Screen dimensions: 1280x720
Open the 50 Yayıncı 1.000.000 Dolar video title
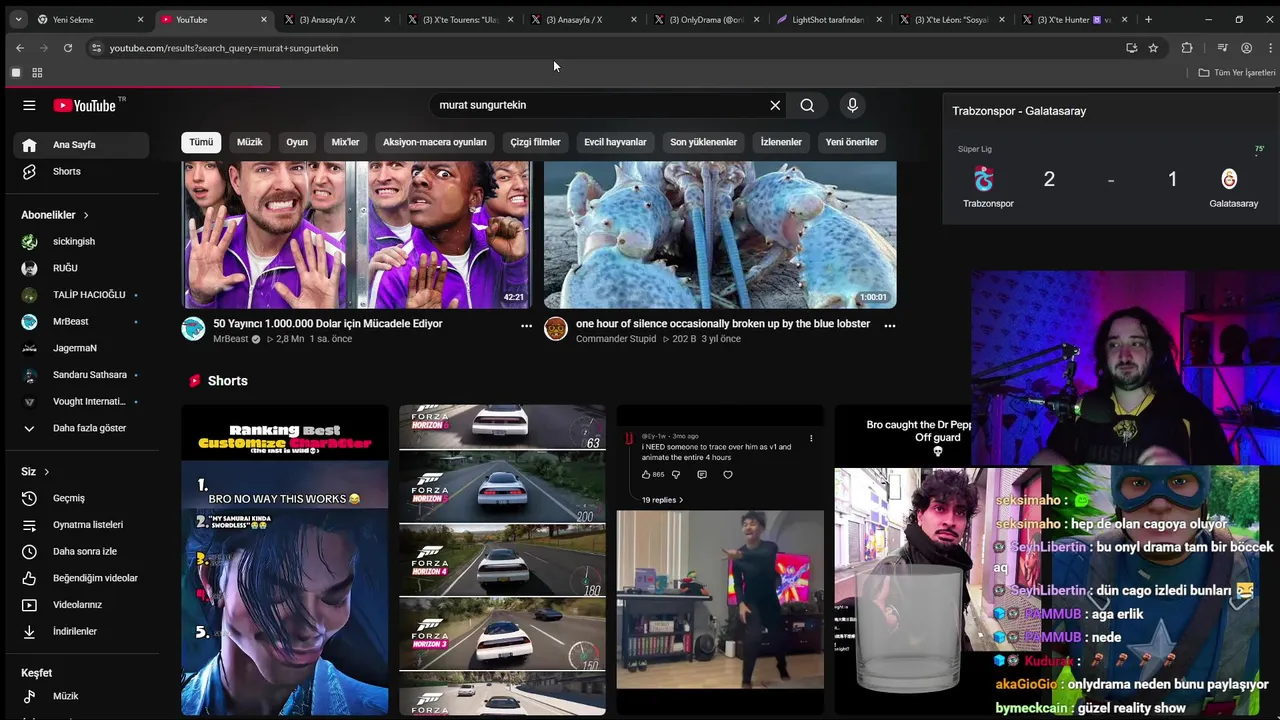(328, 324)
